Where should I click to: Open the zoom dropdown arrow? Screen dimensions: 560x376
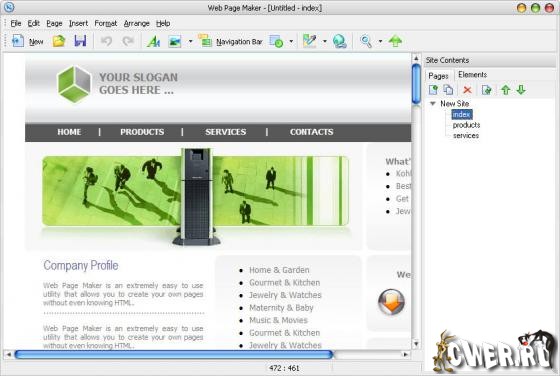pos(380,41)
